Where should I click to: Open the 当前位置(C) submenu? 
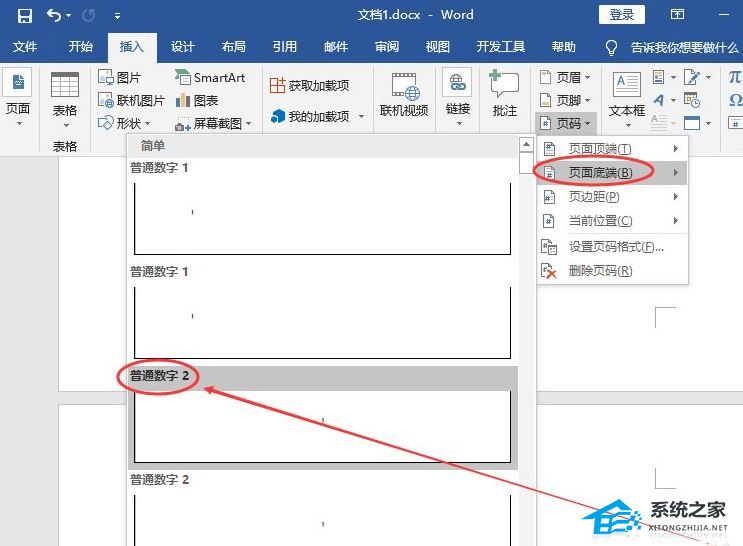tap(612, 221)
